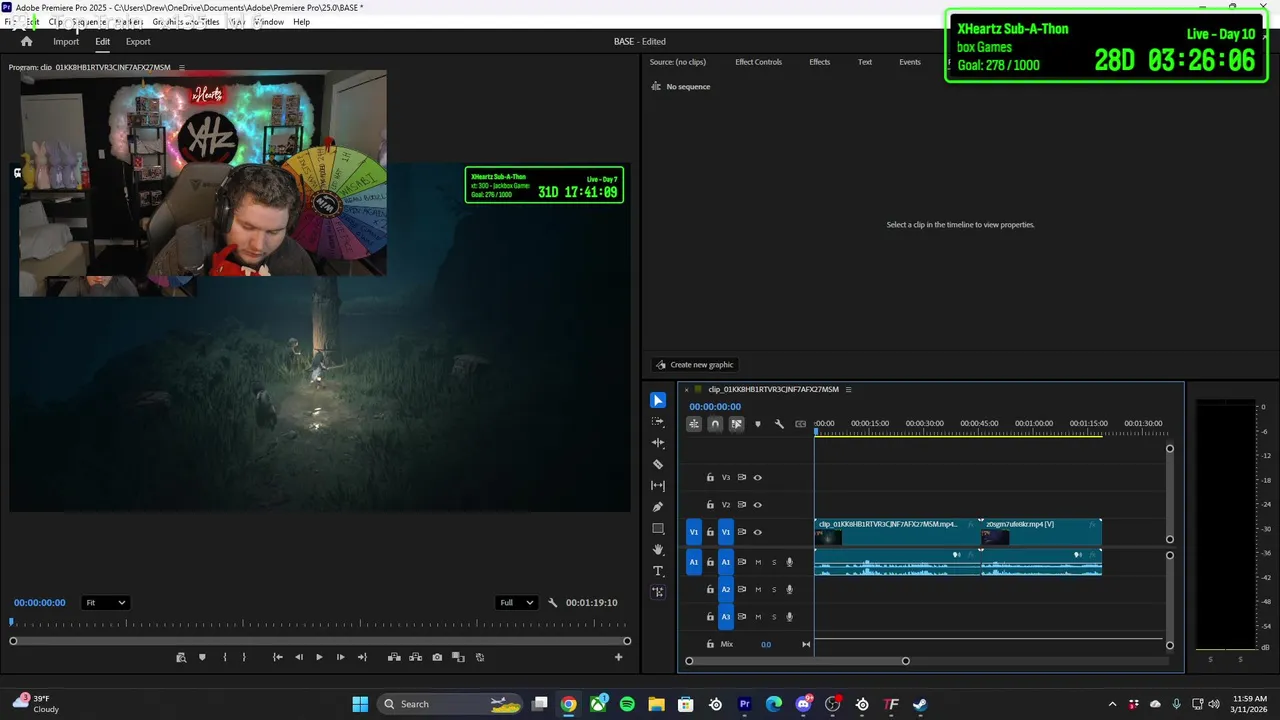Step forward one frame
Screen dimensions: 1280x720
(340, 657)
